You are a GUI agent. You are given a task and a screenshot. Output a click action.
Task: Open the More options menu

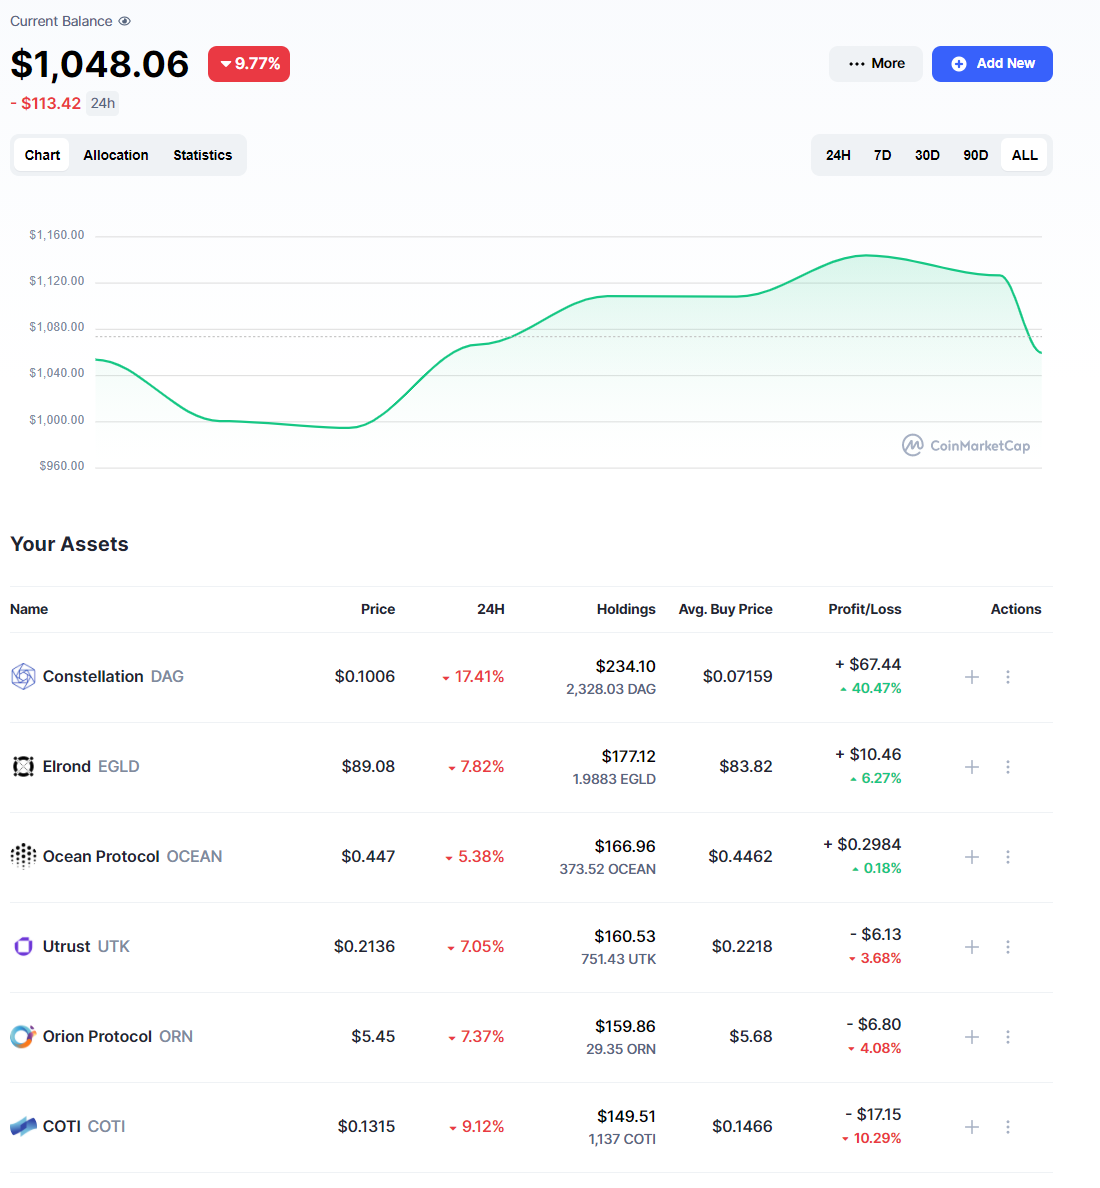[876, 64]
